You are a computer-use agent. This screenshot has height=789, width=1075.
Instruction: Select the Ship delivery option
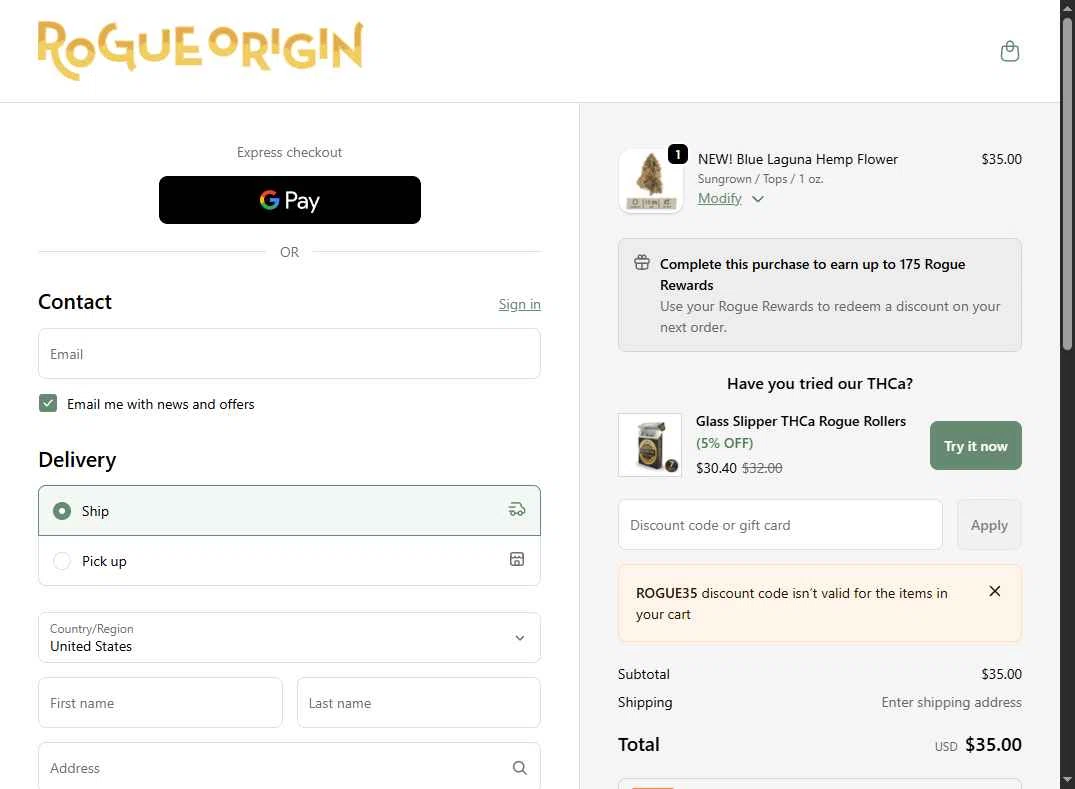click(x=289, y=511)
